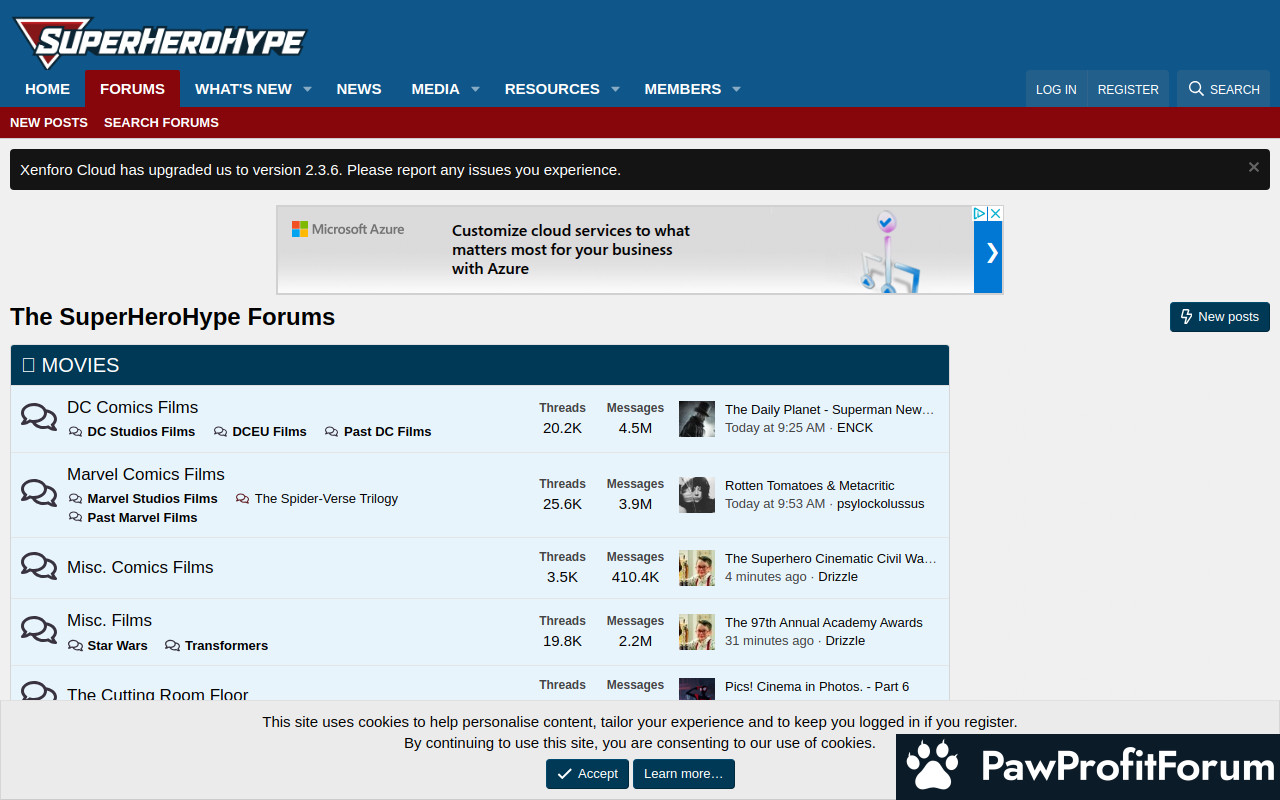The height and width of the screenshot is (800, 1280).
Task: Open Past Marvel Films subforum
Action: [142, 518]
